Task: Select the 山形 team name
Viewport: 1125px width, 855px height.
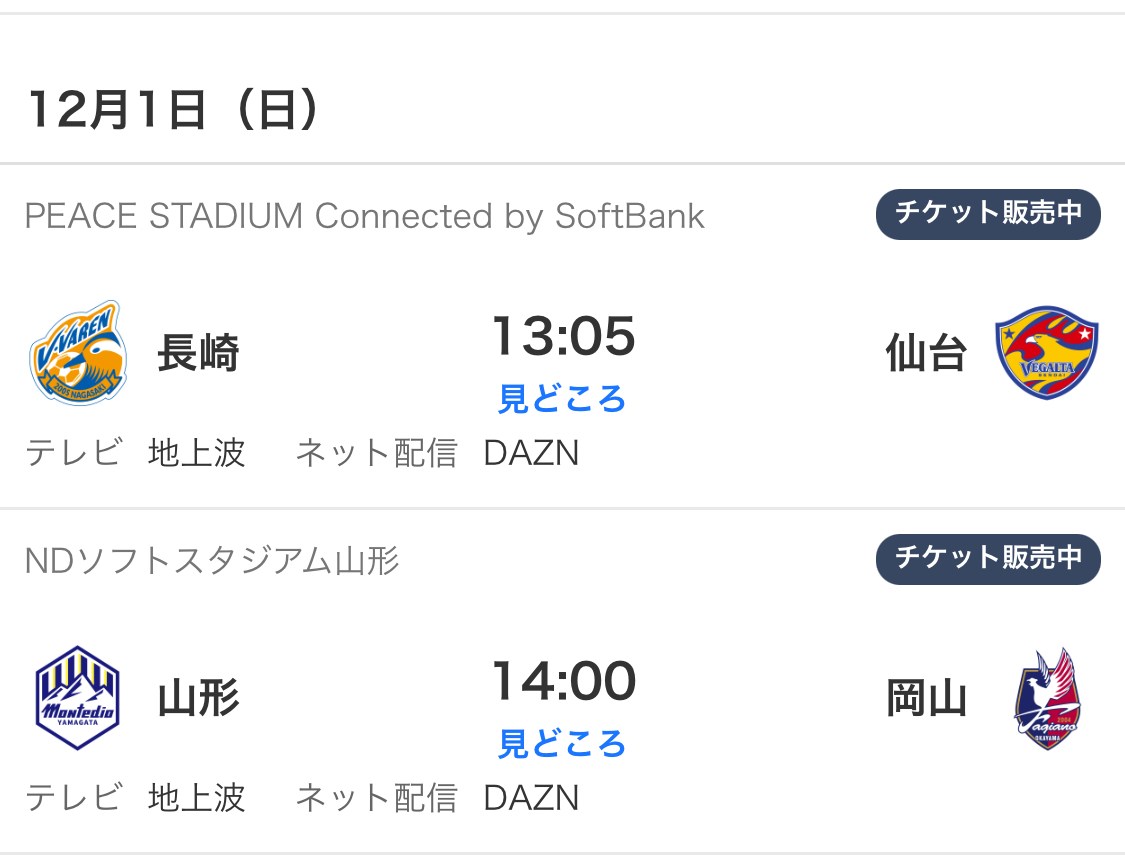Action: (x=198, y=699)
